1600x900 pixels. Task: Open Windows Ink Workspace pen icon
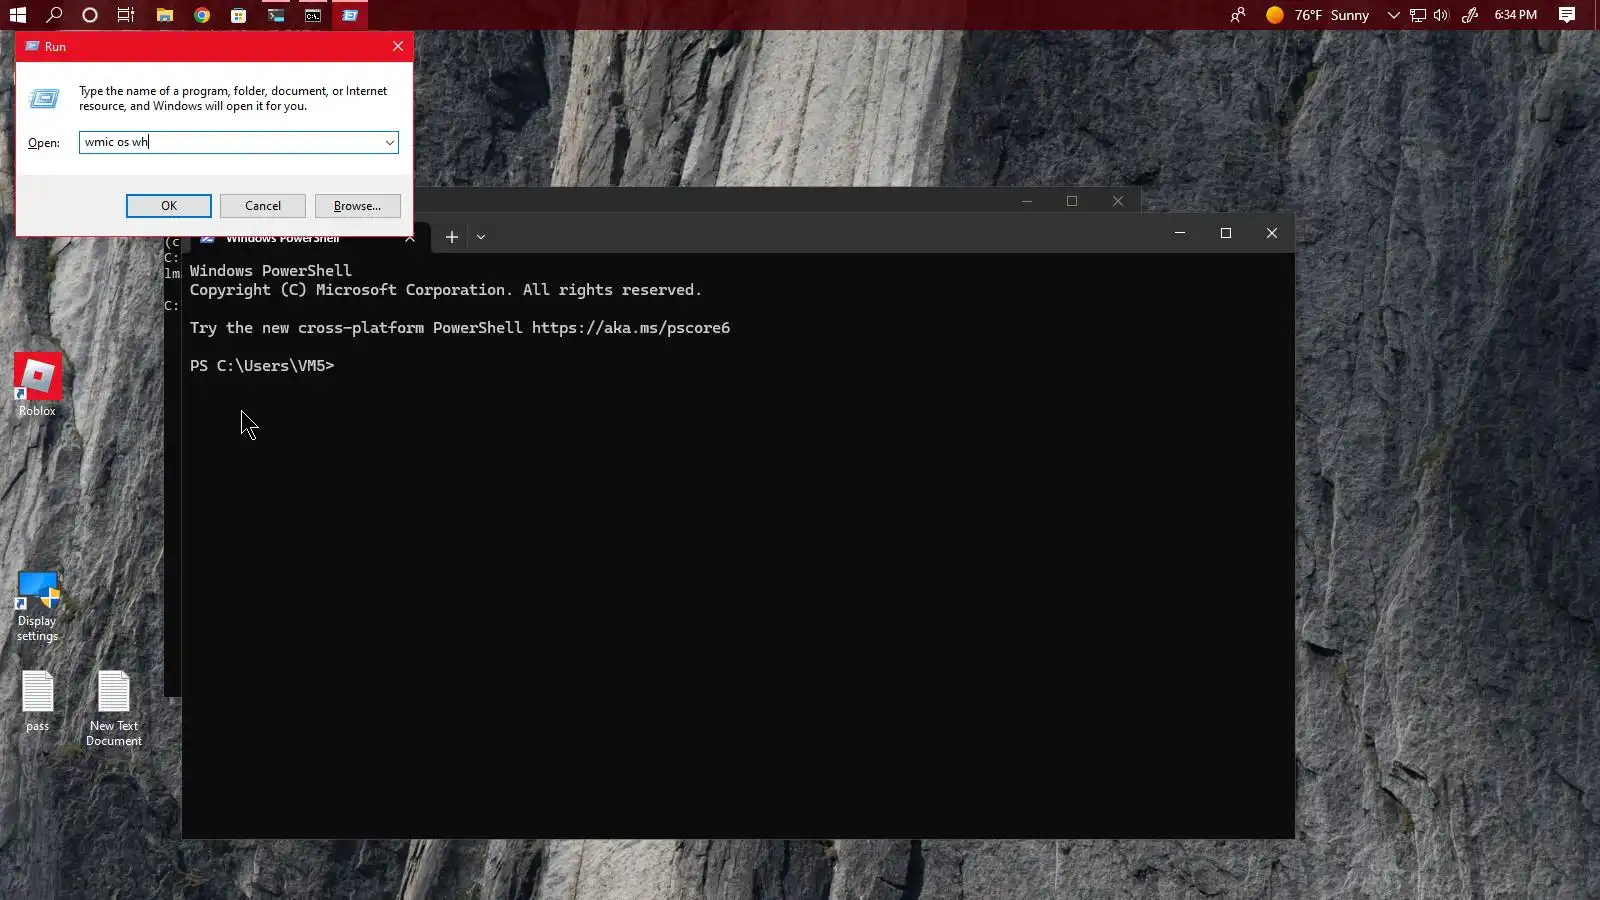1470,15
